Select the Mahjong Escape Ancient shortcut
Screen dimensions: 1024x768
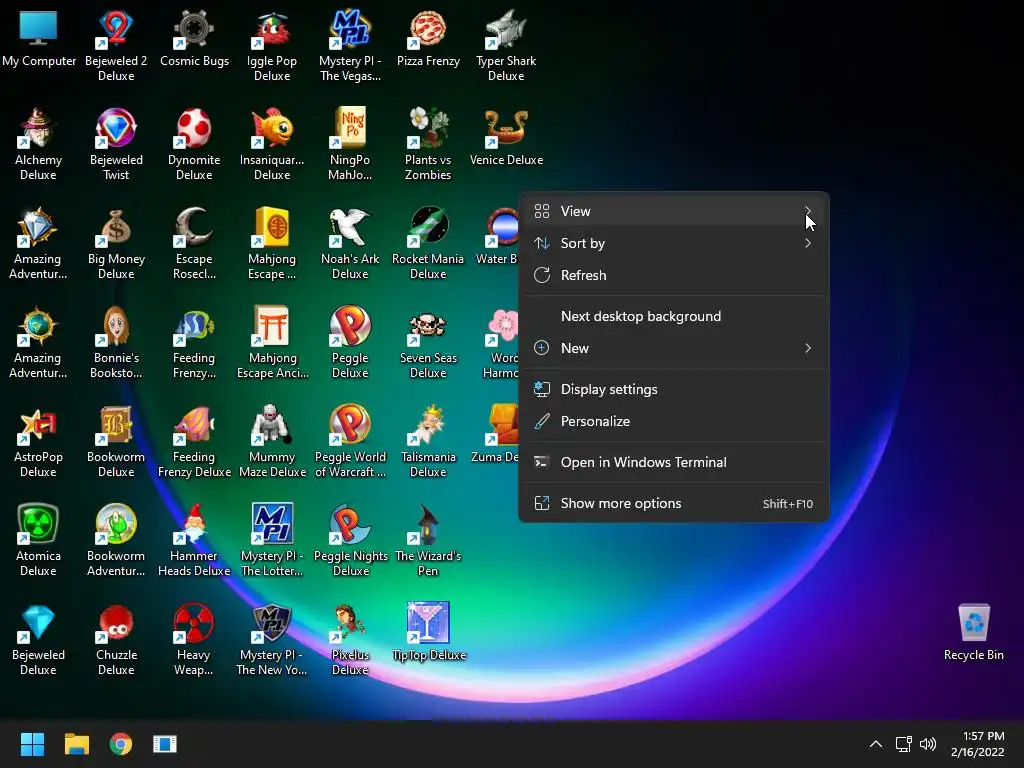click(x=272, y=344)
